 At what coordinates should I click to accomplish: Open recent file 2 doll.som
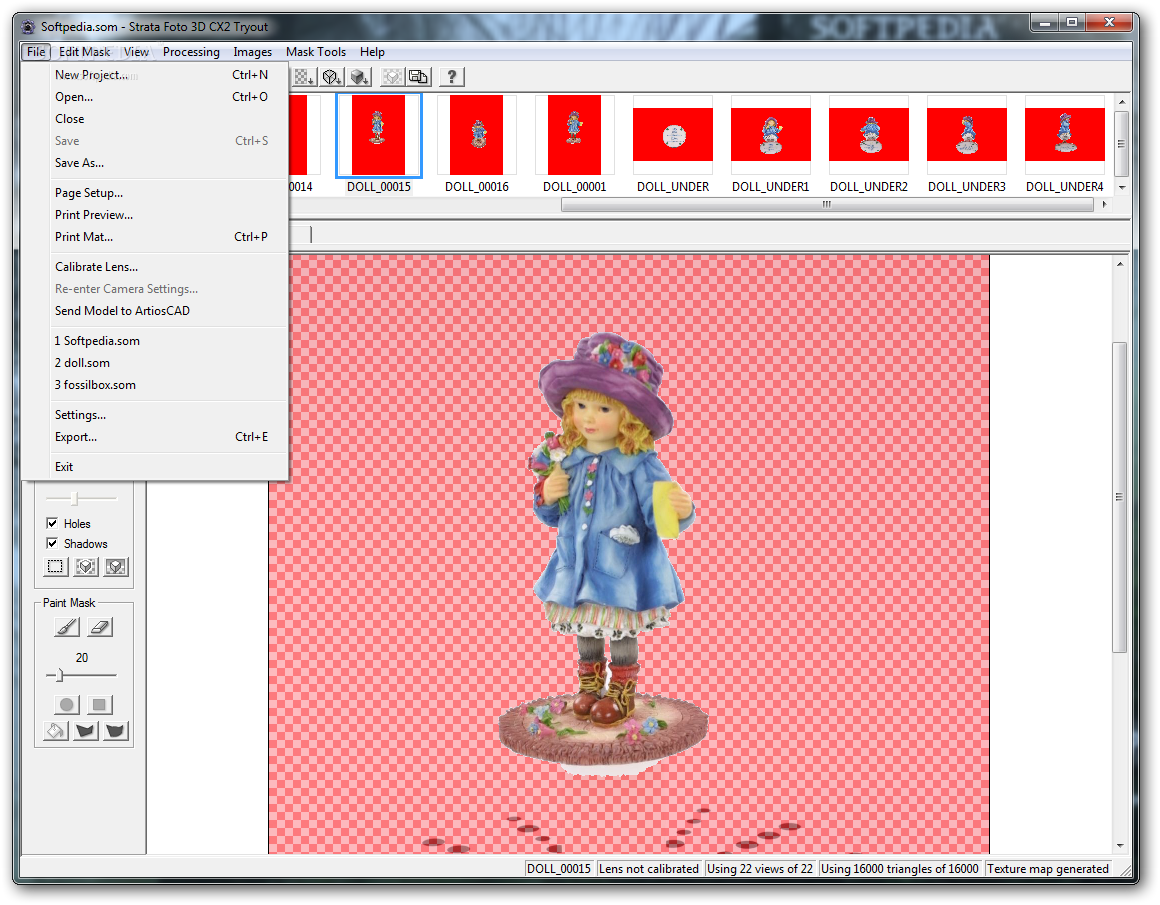(x=155, y=363)
